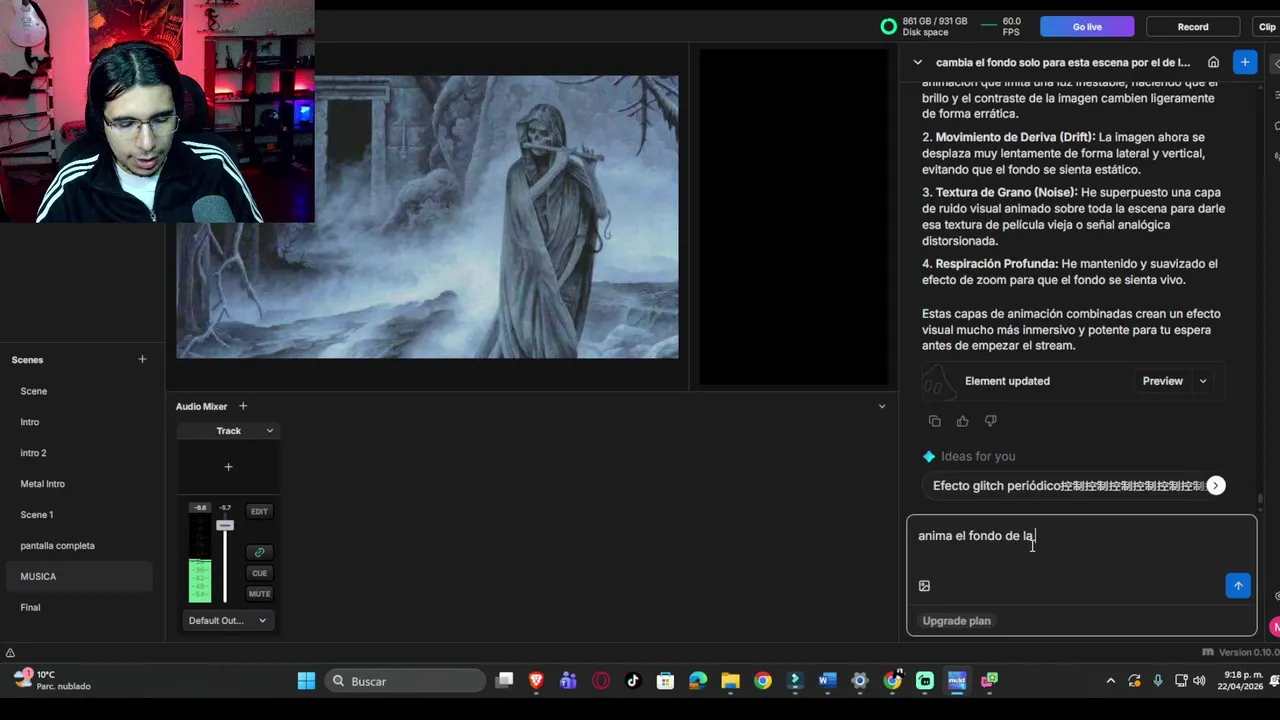1280x720 pixels.
Task: Show hidden system tray icons
Action: point(1110,681)
